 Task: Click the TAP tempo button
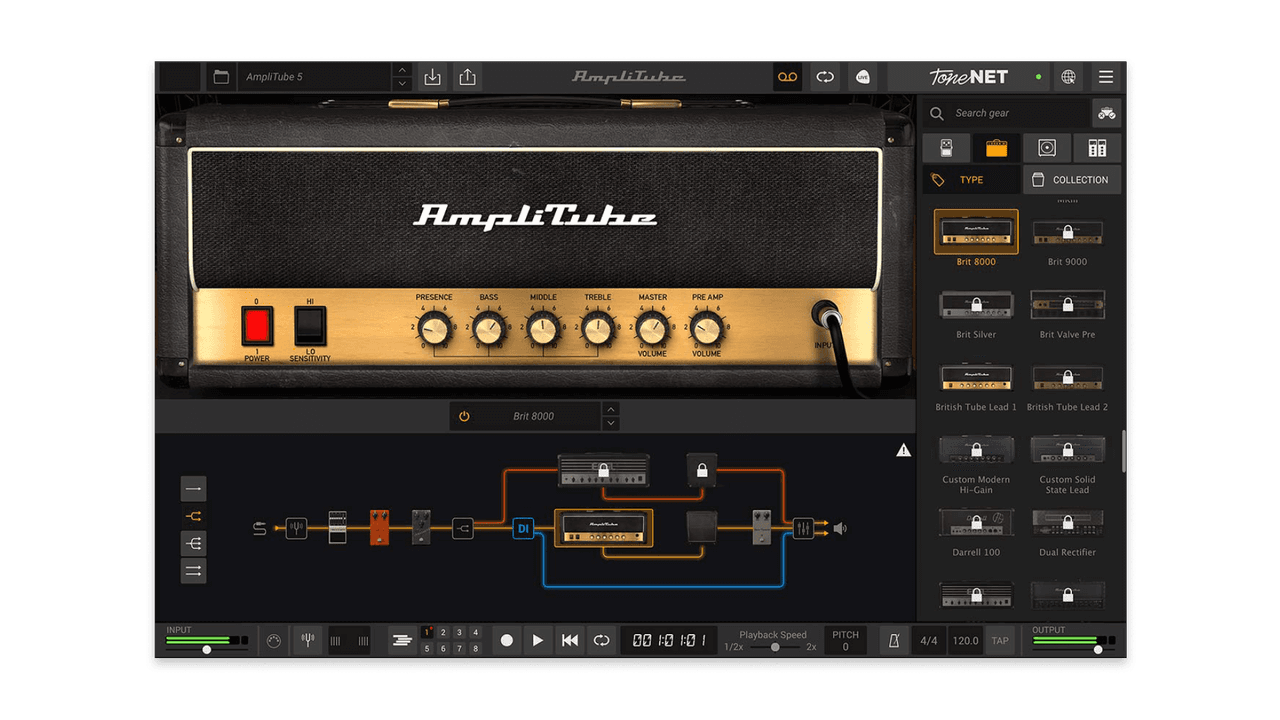click(1000, 640)
